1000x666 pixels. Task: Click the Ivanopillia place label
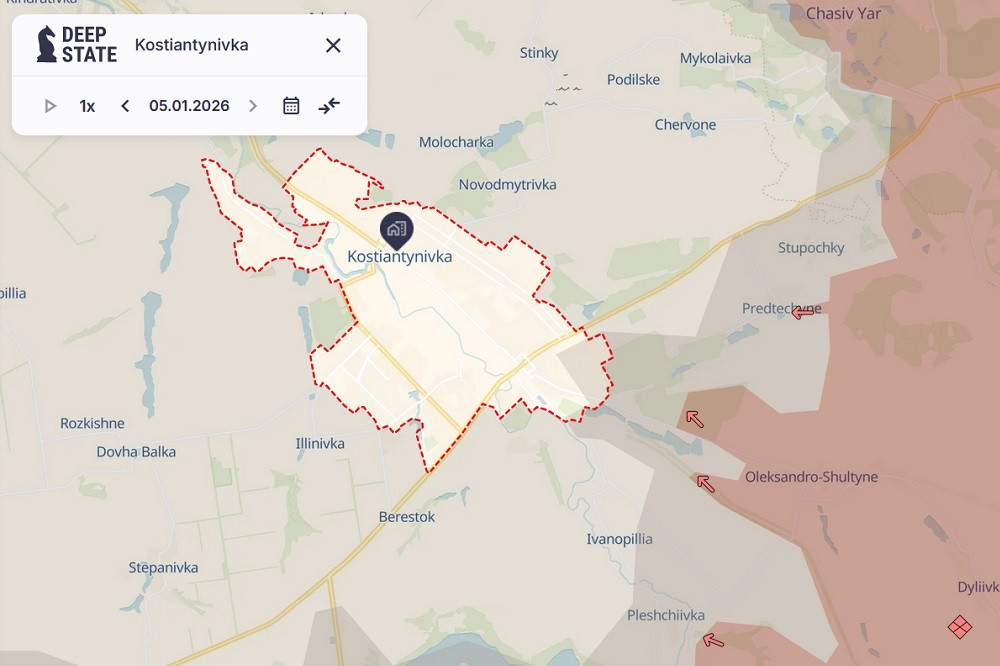click(x=619, y=540)
